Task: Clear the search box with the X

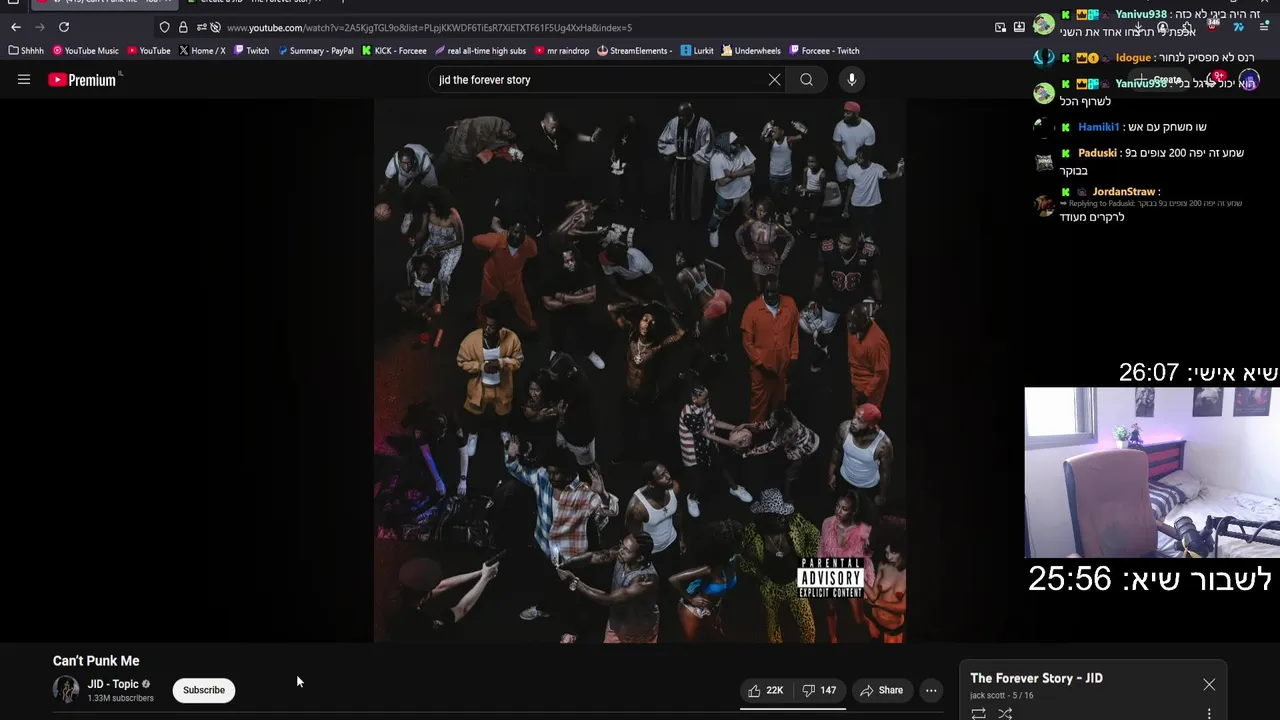Action: (774, 80)
